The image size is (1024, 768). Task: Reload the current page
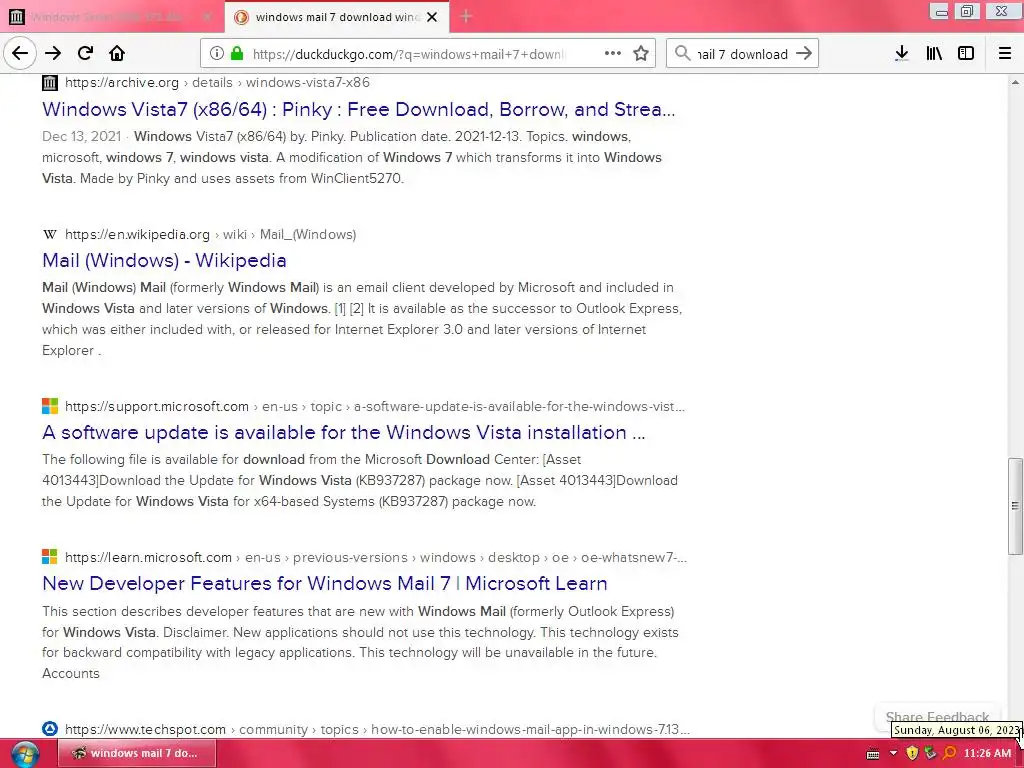click(85, 53)
